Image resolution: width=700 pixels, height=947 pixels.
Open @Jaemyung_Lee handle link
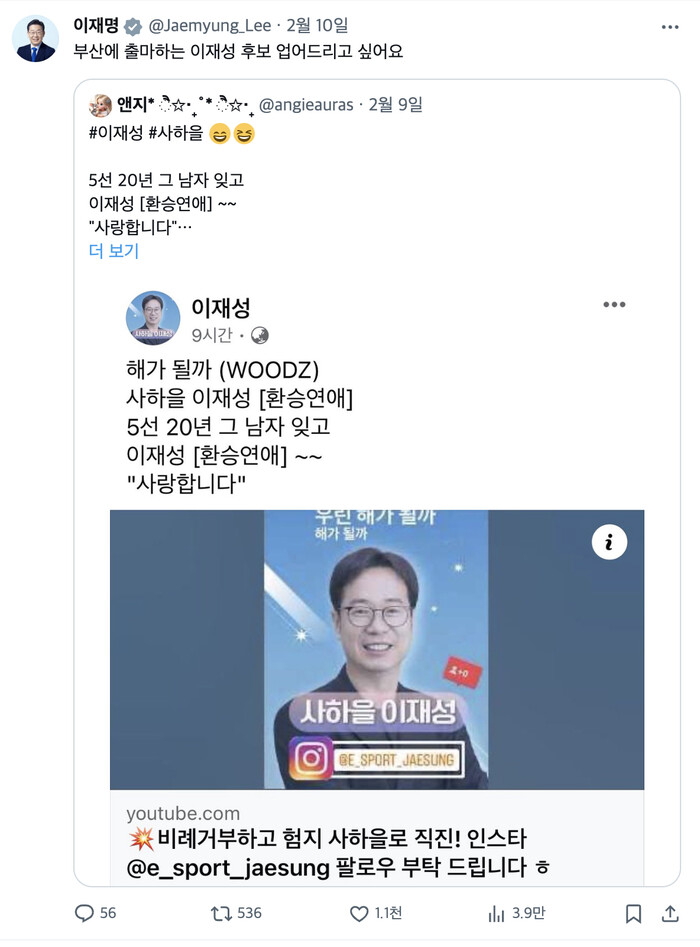pyautogui.click(x=210, y=25)
